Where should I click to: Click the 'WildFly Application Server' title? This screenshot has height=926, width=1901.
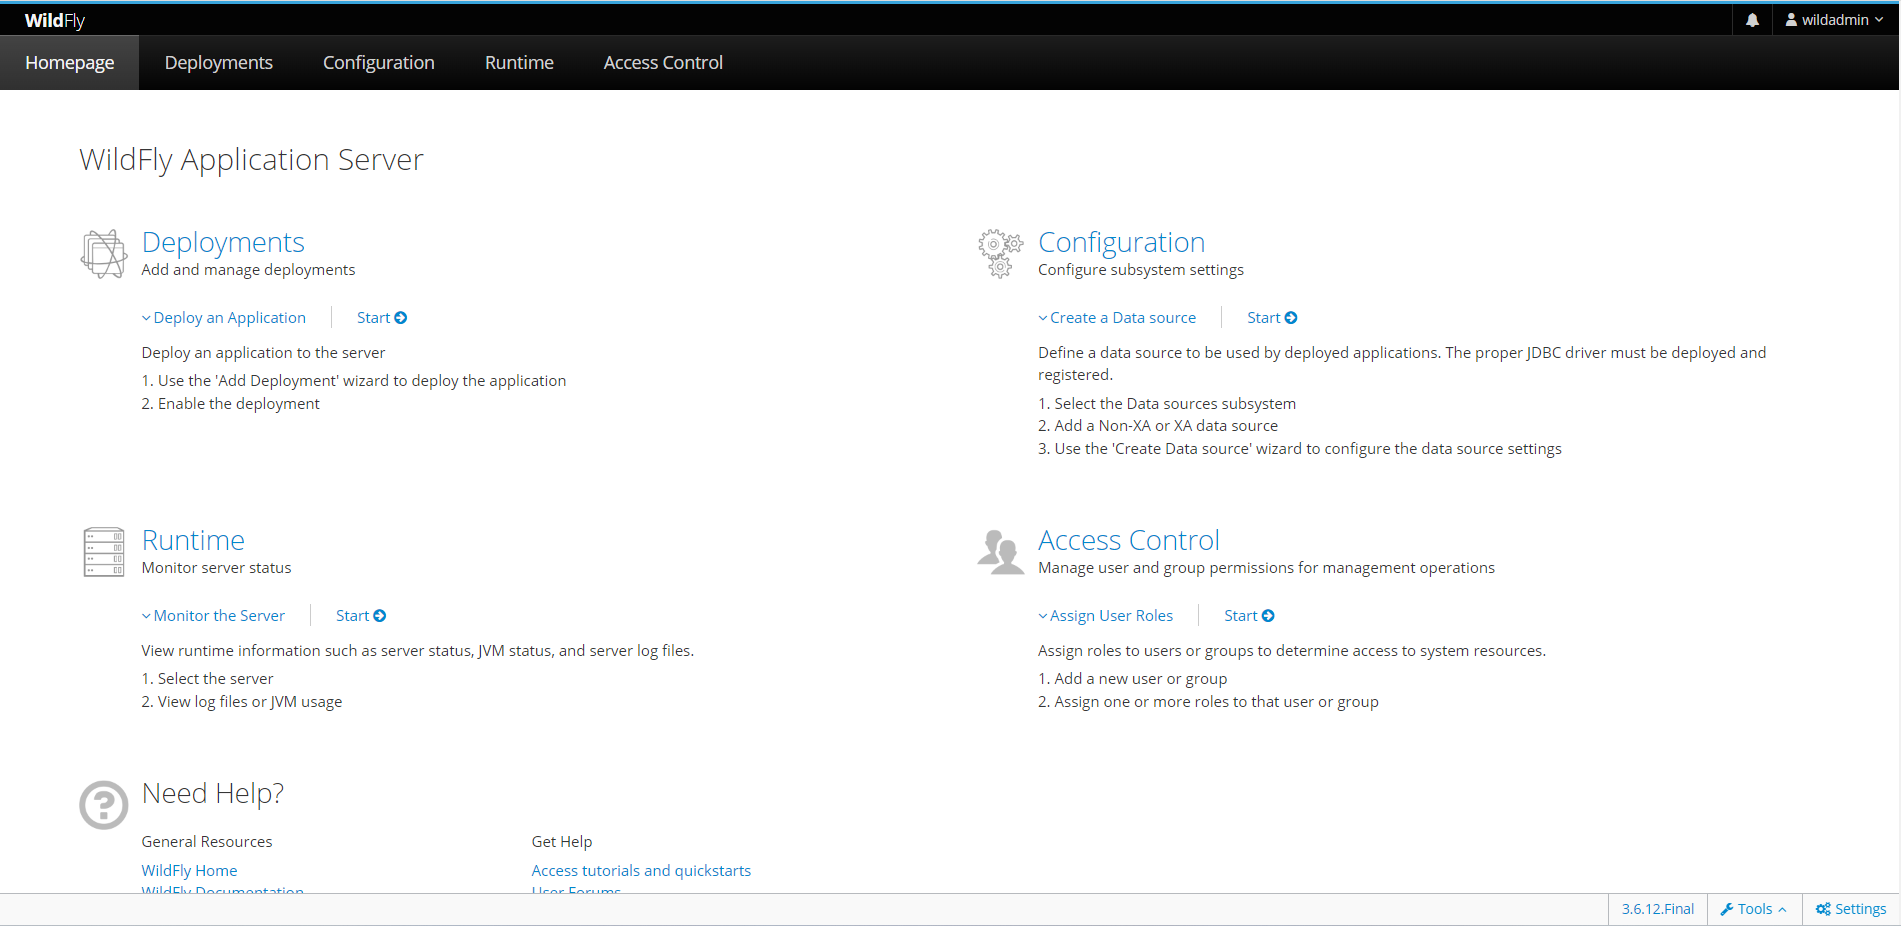(x=251, y=160)
